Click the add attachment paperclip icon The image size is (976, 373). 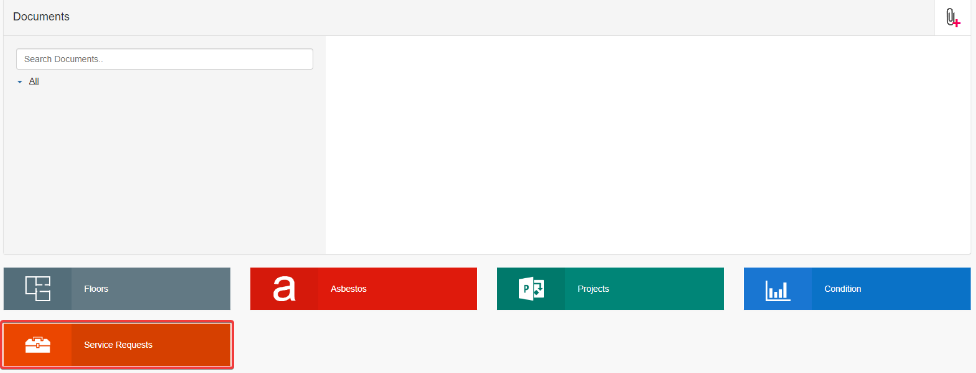[x=952, y=17]
